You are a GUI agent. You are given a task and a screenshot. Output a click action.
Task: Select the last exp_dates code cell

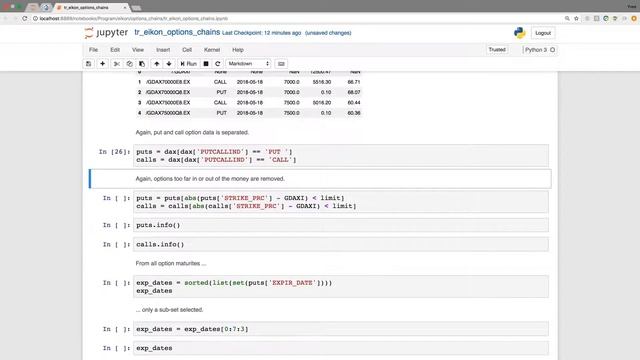coord(341,348)
